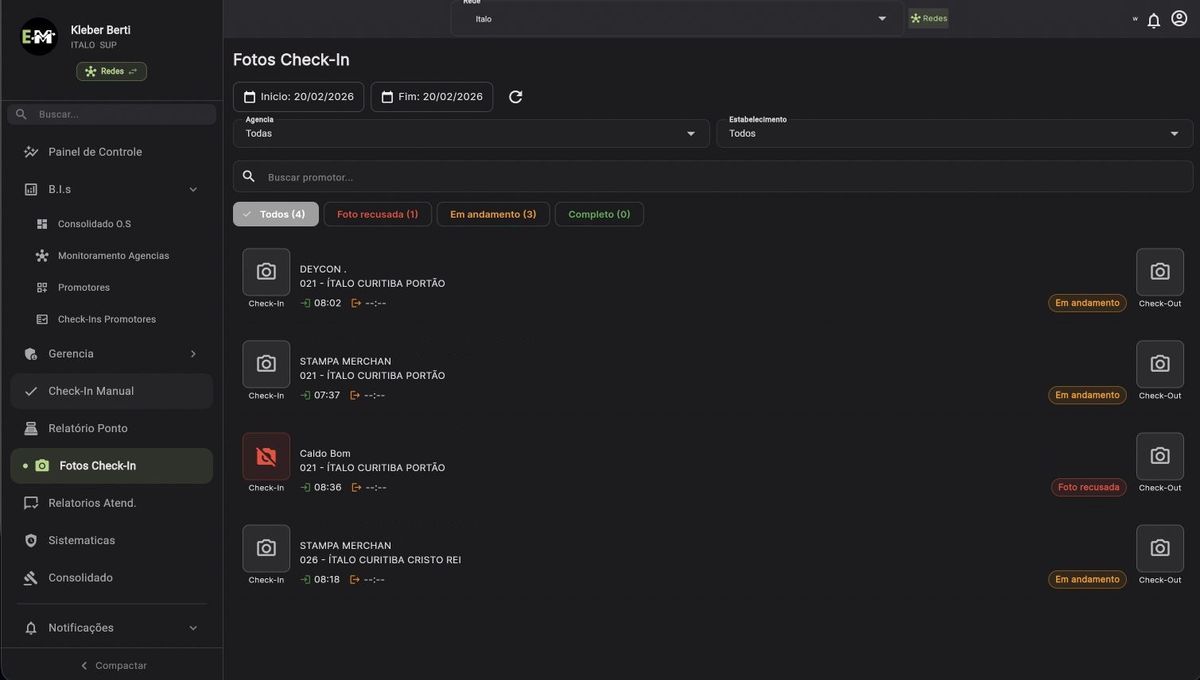1200x680 pixels.
Task: Activate the Em andamento (3) filter
Action: tap(493, 213)
